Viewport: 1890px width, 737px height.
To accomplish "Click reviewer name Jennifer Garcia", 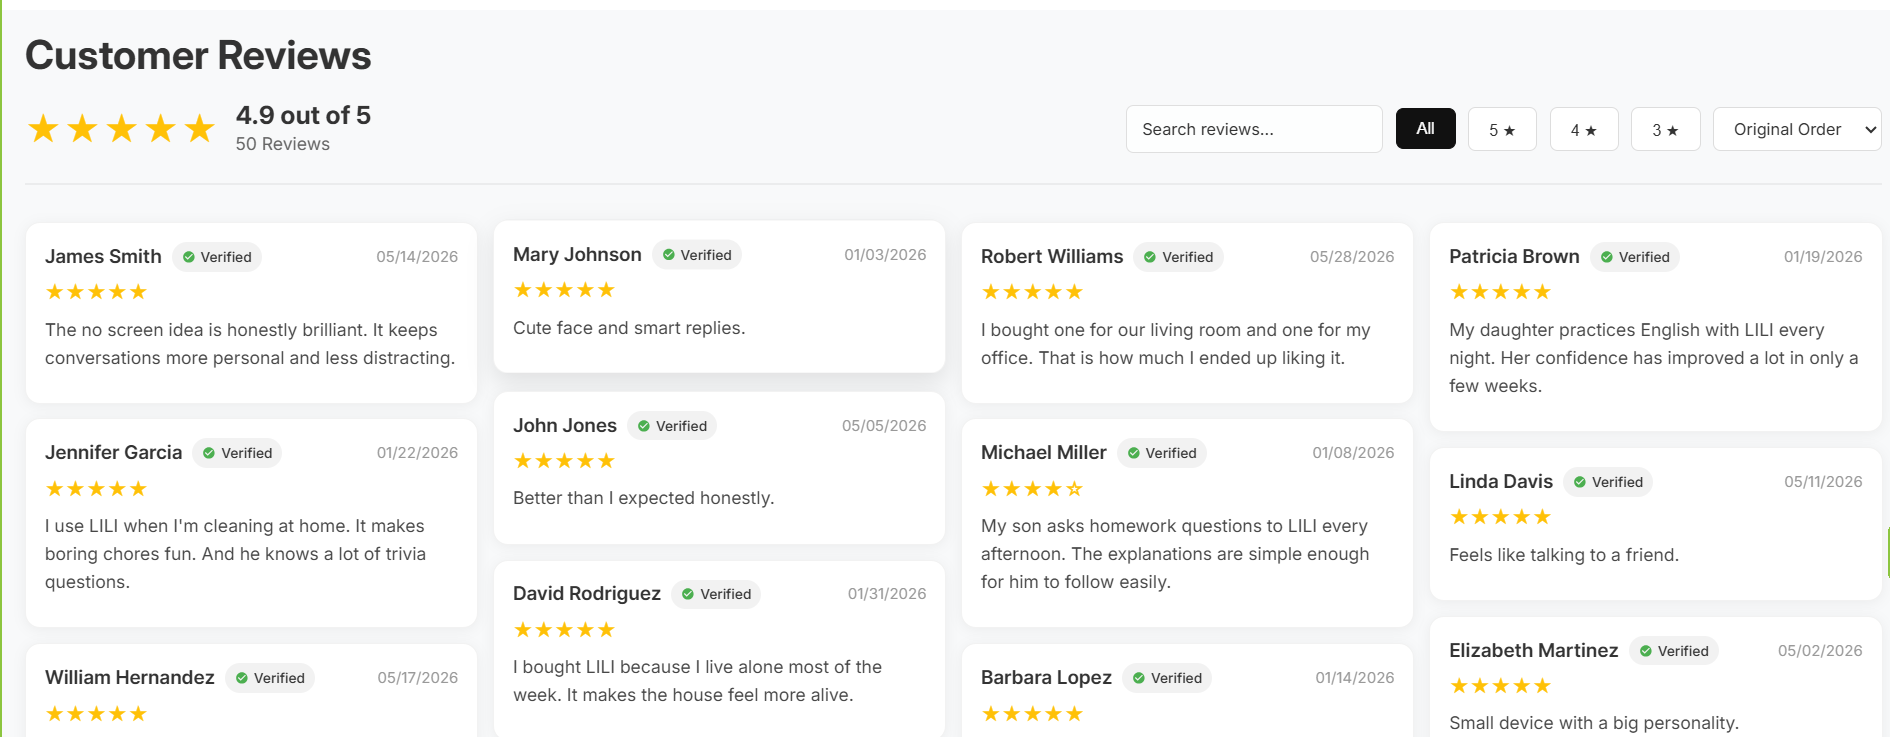I will (114, 453).
